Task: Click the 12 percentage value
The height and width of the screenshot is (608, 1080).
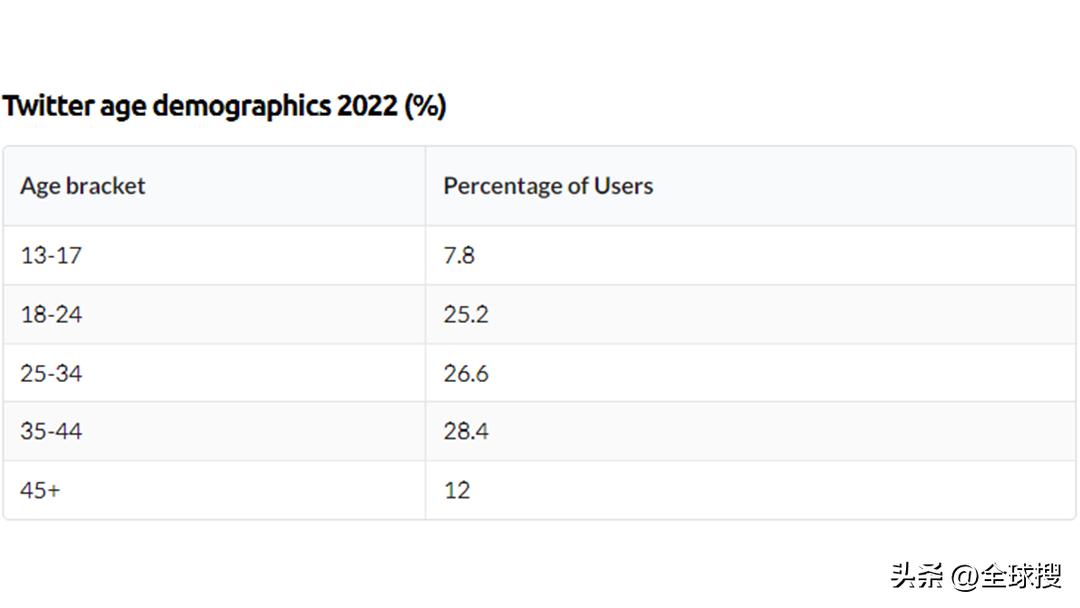Action: click(457, 490)
